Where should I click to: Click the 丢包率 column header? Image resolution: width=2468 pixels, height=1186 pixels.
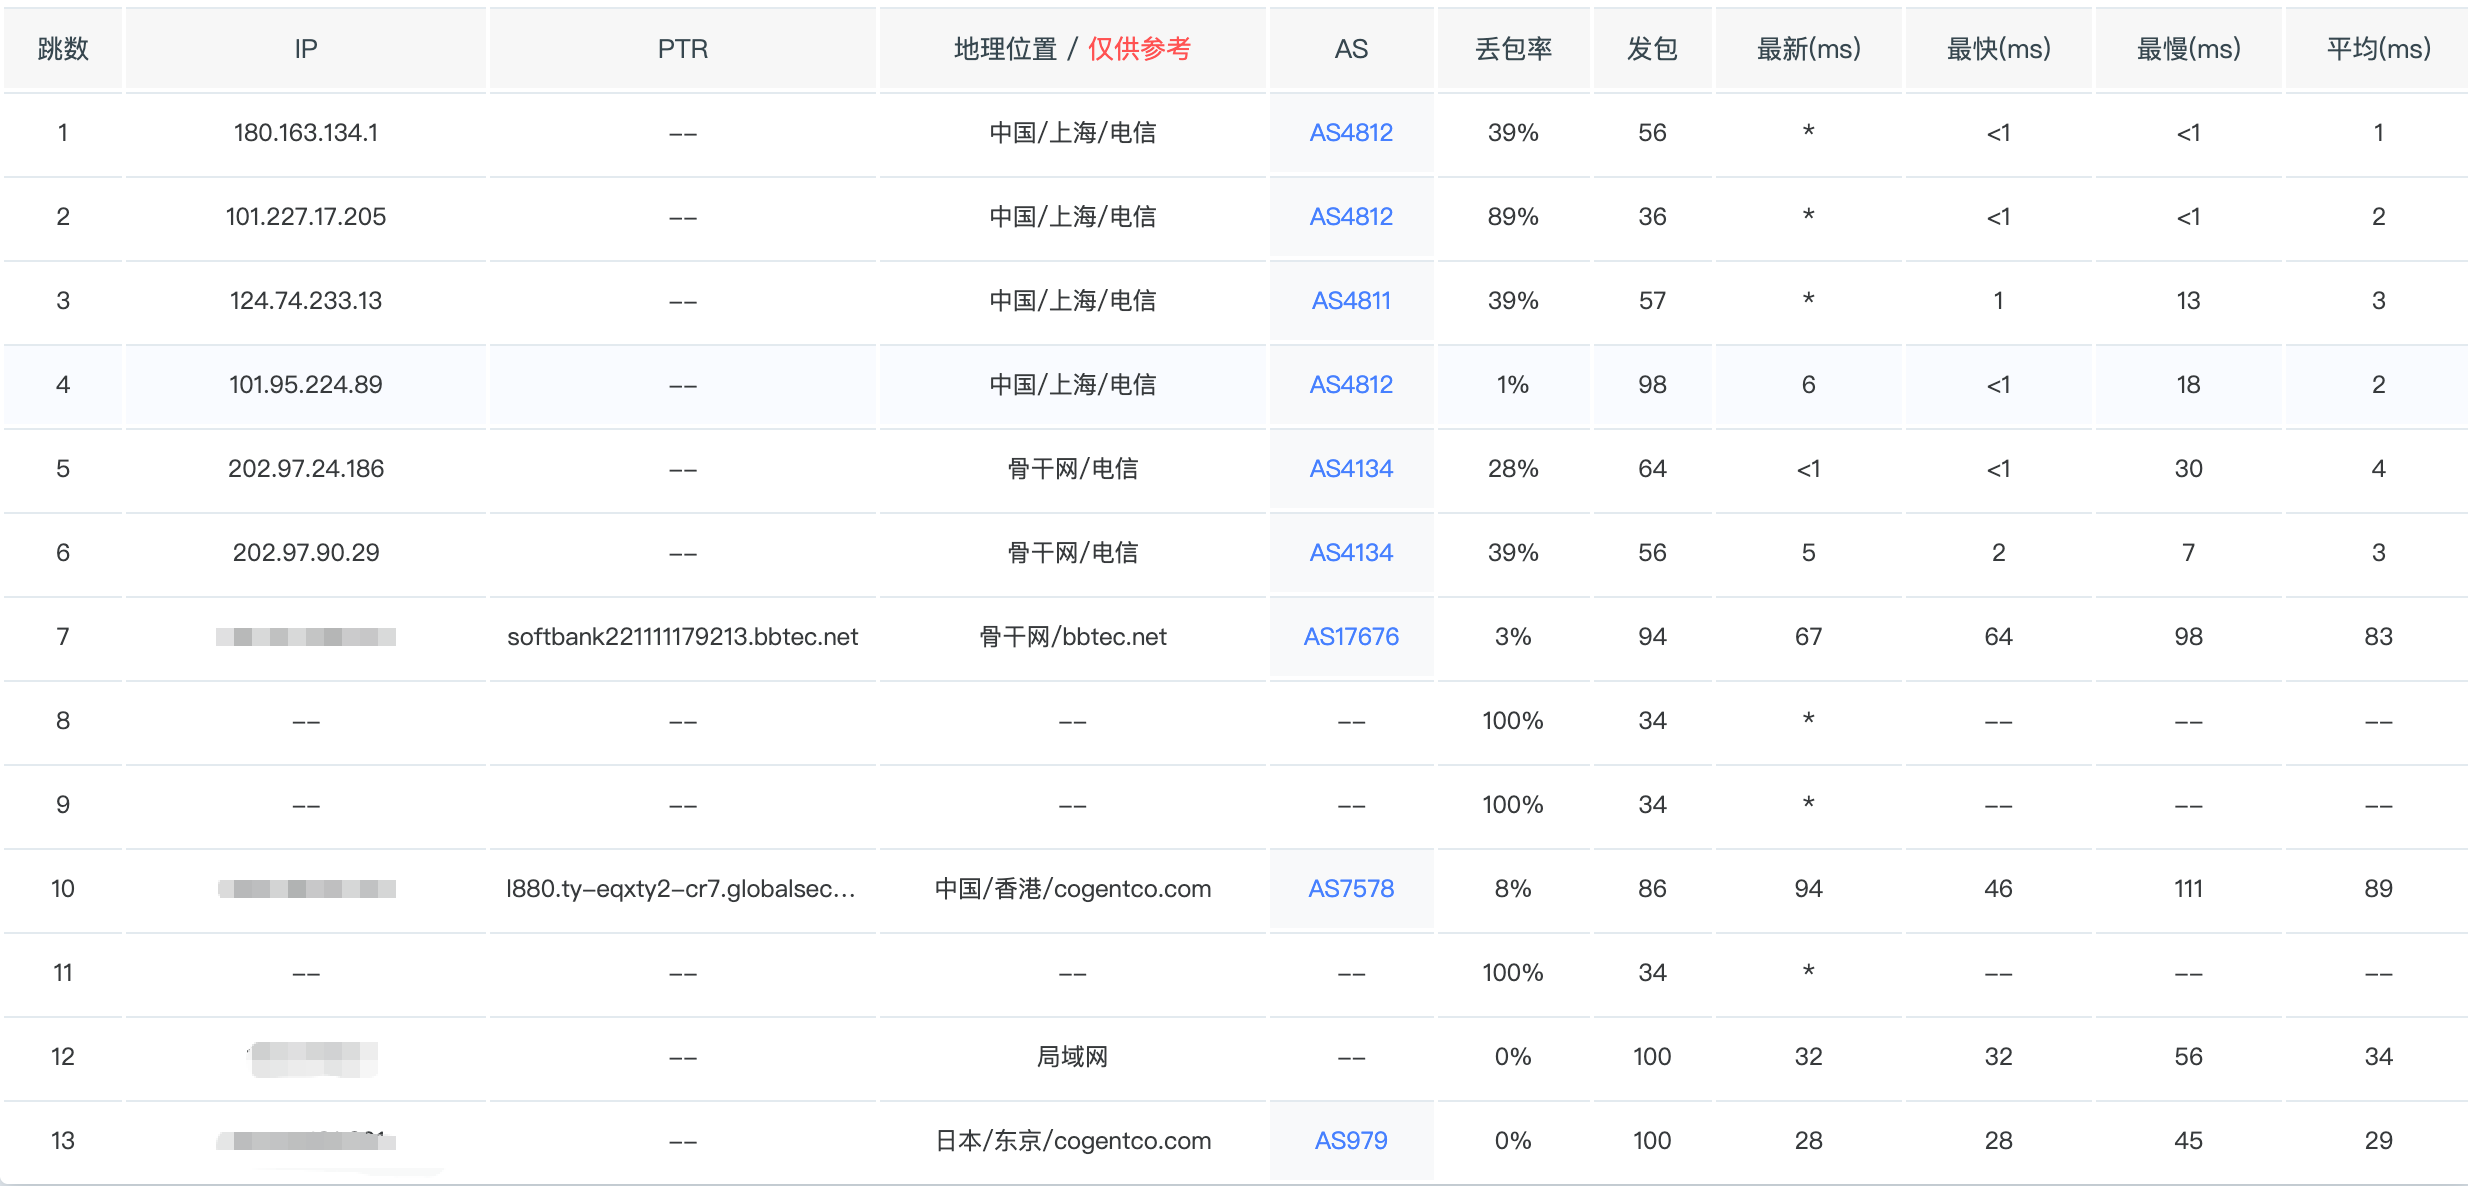coord(1513,49)
